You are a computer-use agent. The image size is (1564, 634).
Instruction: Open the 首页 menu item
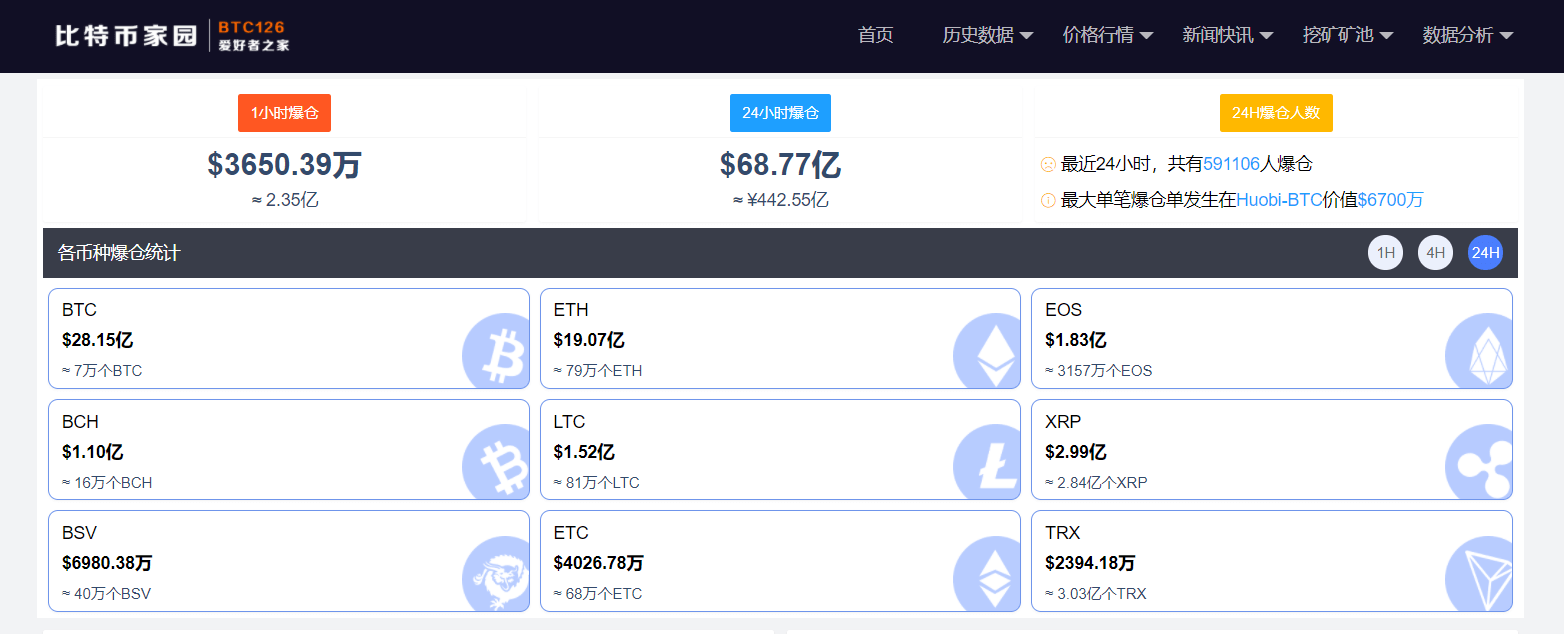pyautogui.click(x=875, y=34)
